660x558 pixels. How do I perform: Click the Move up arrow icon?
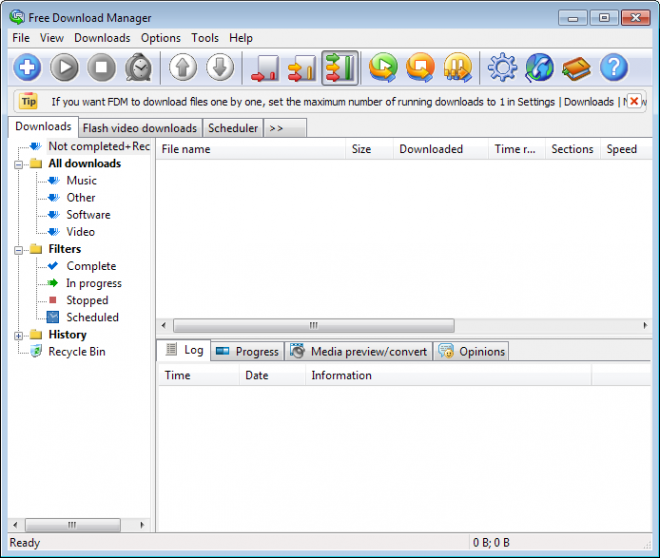[x=183, y=68]
